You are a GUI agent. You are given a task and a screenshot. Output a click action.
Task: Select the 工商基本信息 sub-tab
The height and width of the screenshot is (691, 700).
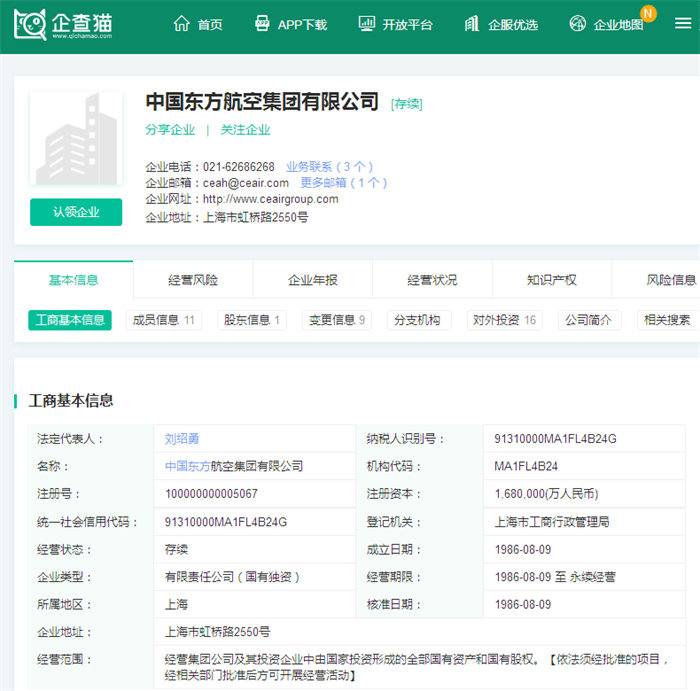(70, 320)
